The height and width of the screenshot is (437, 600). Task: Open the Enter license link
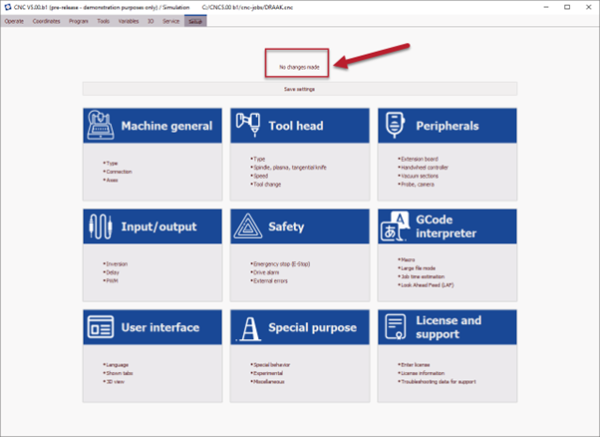[414, 365]
